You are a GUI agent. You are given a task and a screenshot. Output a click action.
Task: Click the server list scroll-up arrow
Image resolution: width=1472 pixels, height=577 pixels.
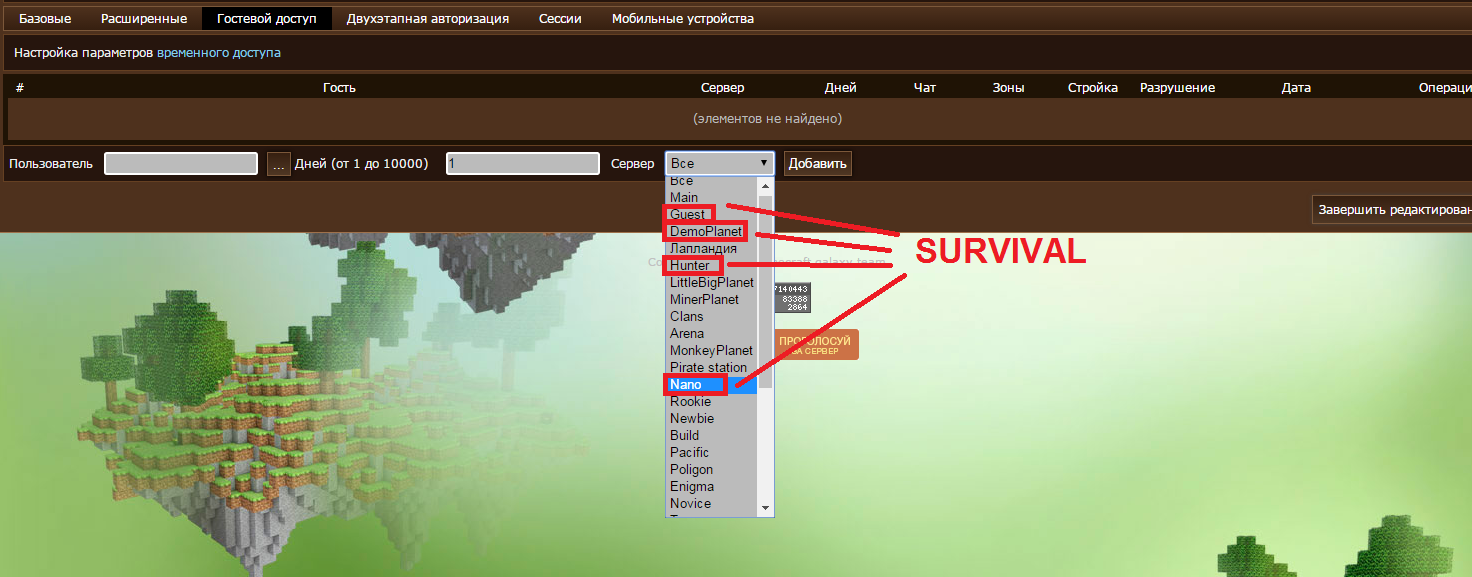766,185
